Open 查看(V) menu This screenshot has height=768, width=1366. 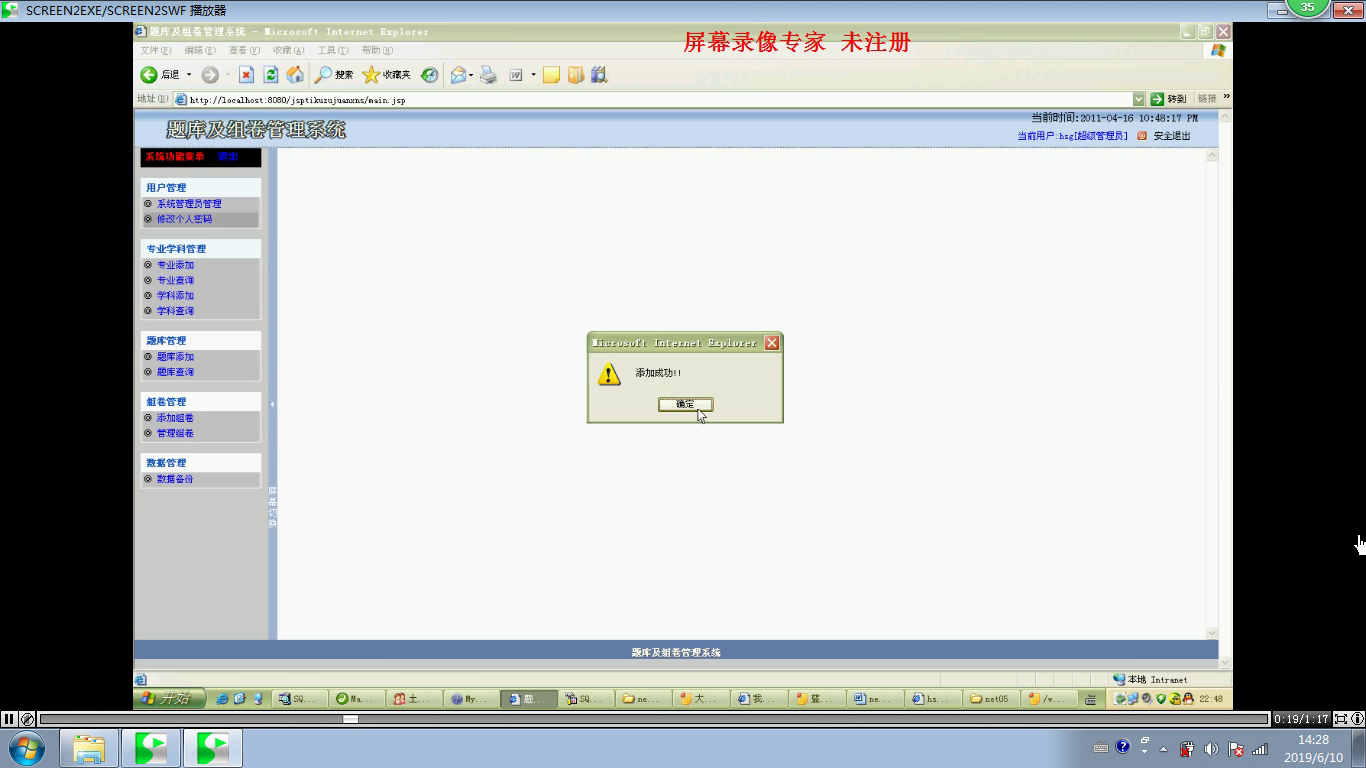tap(243, 50)
